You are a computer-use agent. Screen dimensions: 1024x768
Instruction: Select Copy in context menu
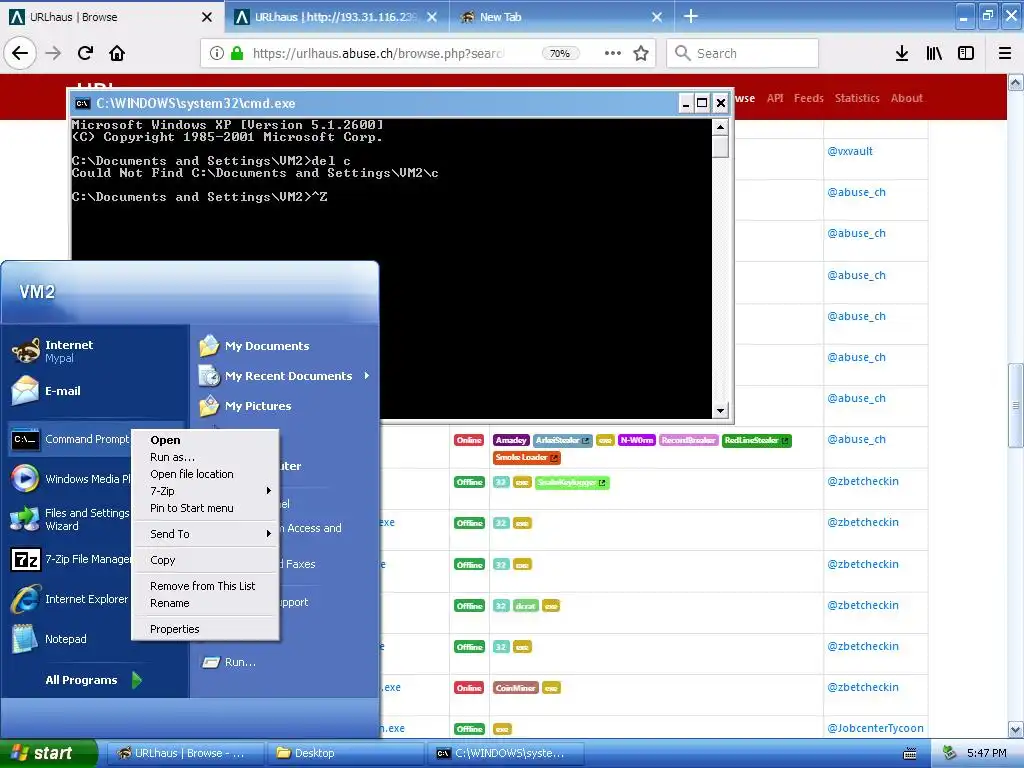[x=206, y=560]
